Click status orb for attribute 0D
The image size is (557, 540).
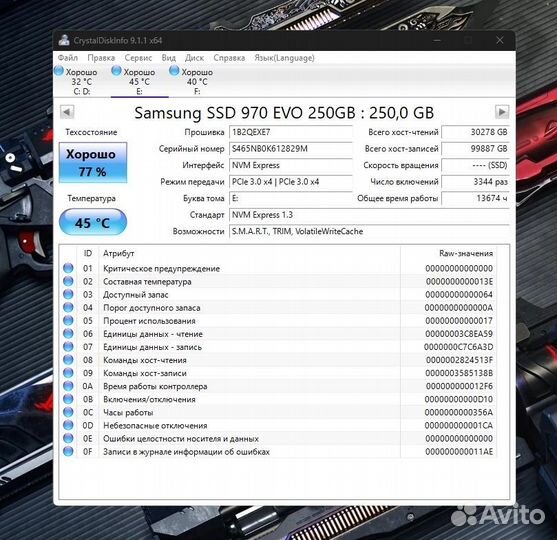[x=68, y=425]
